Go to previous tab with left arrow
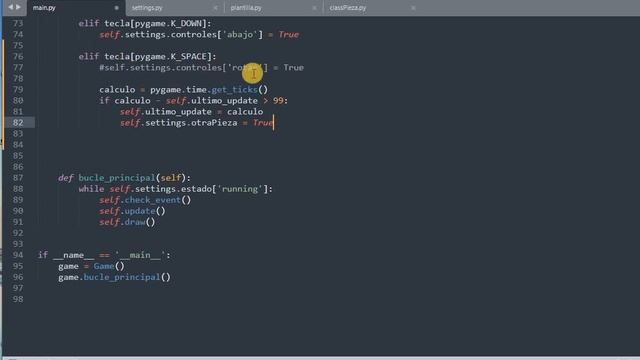 pos(11,7)
